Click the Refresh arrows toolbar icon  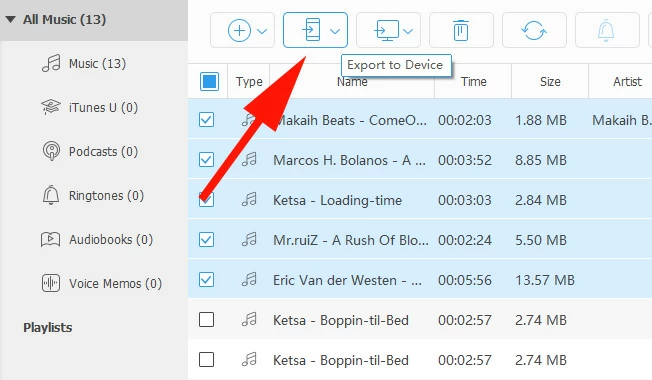[533, 30]
